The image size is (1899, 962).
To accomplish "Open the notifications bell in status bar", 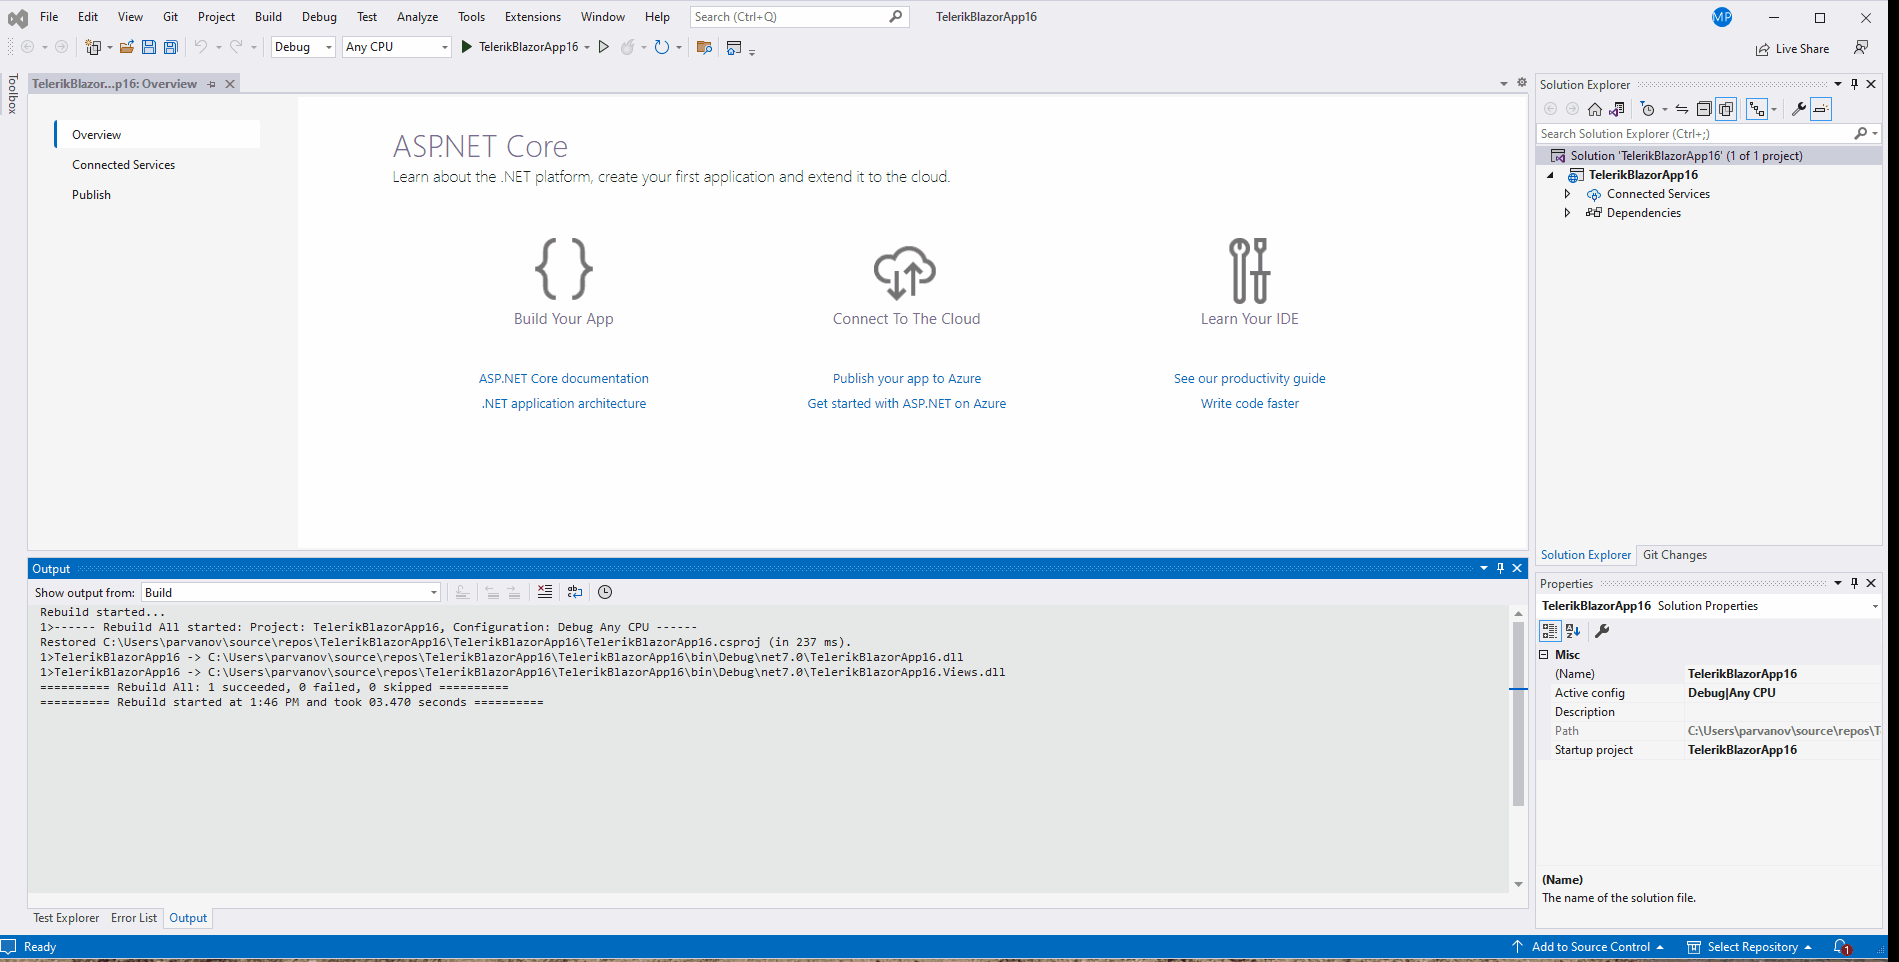I will click(x=1842, y=947).
